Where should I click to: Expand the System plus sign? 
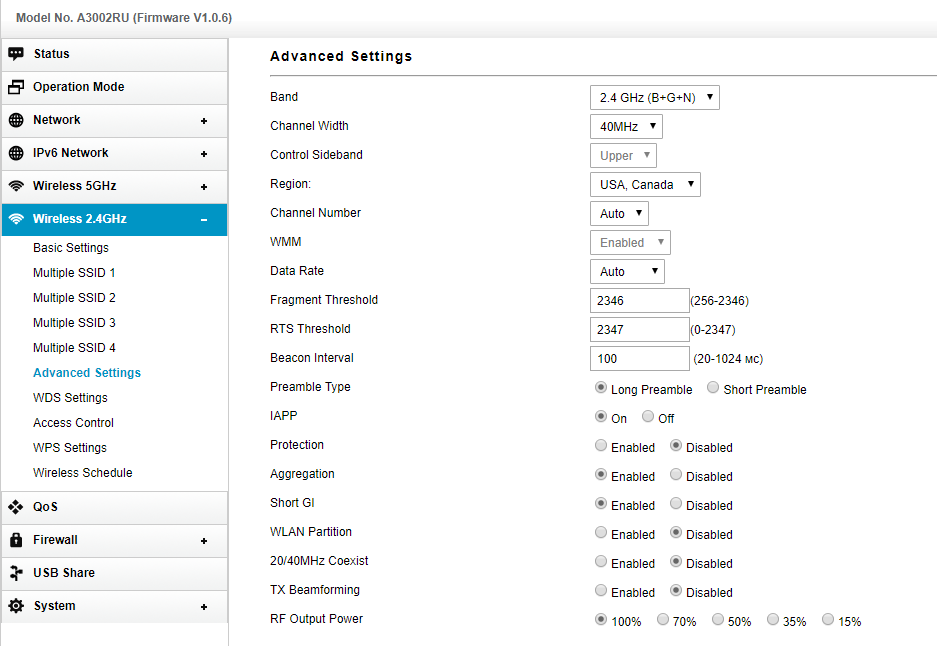(x=204, y=607)
